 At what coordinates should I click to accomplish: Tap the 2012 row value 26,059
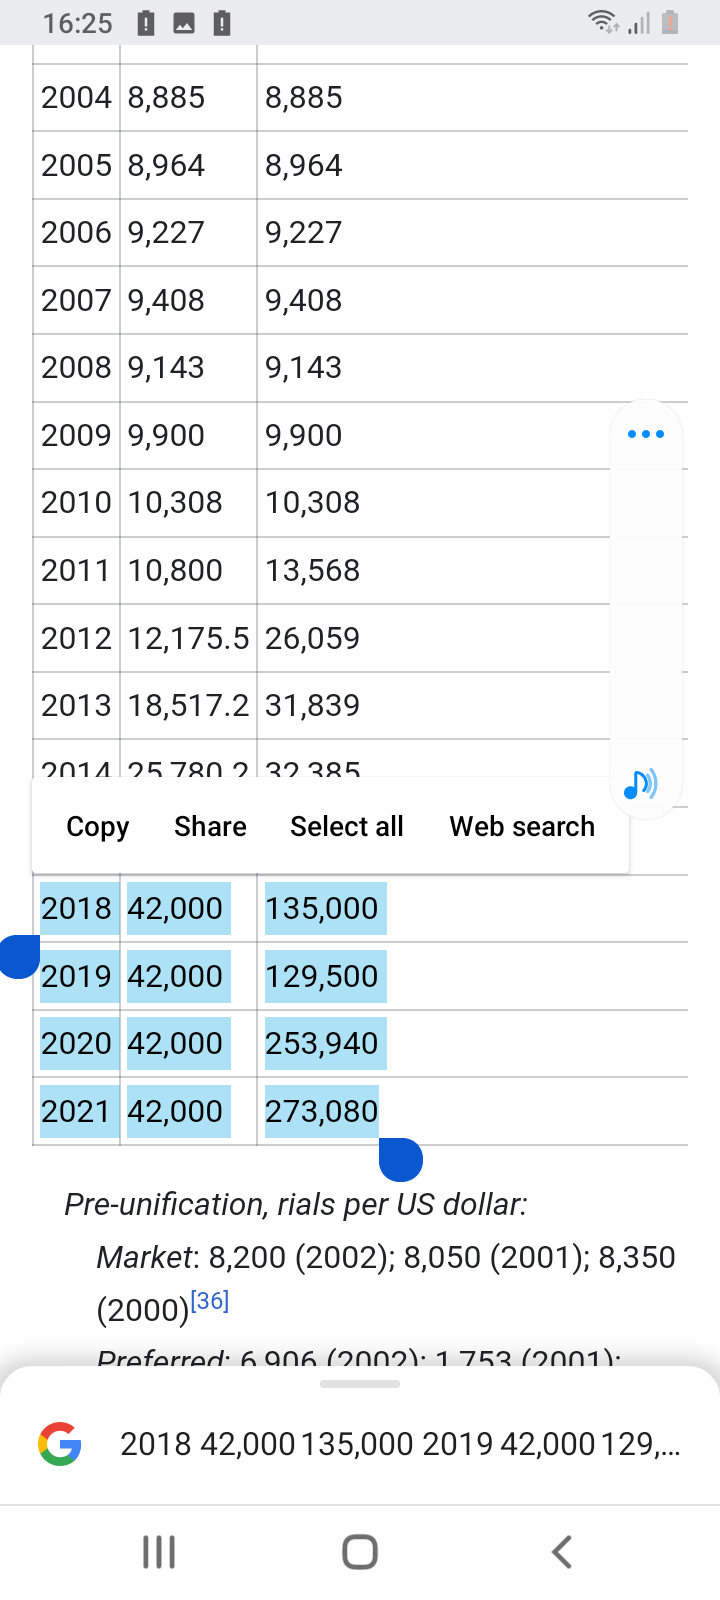312,638
